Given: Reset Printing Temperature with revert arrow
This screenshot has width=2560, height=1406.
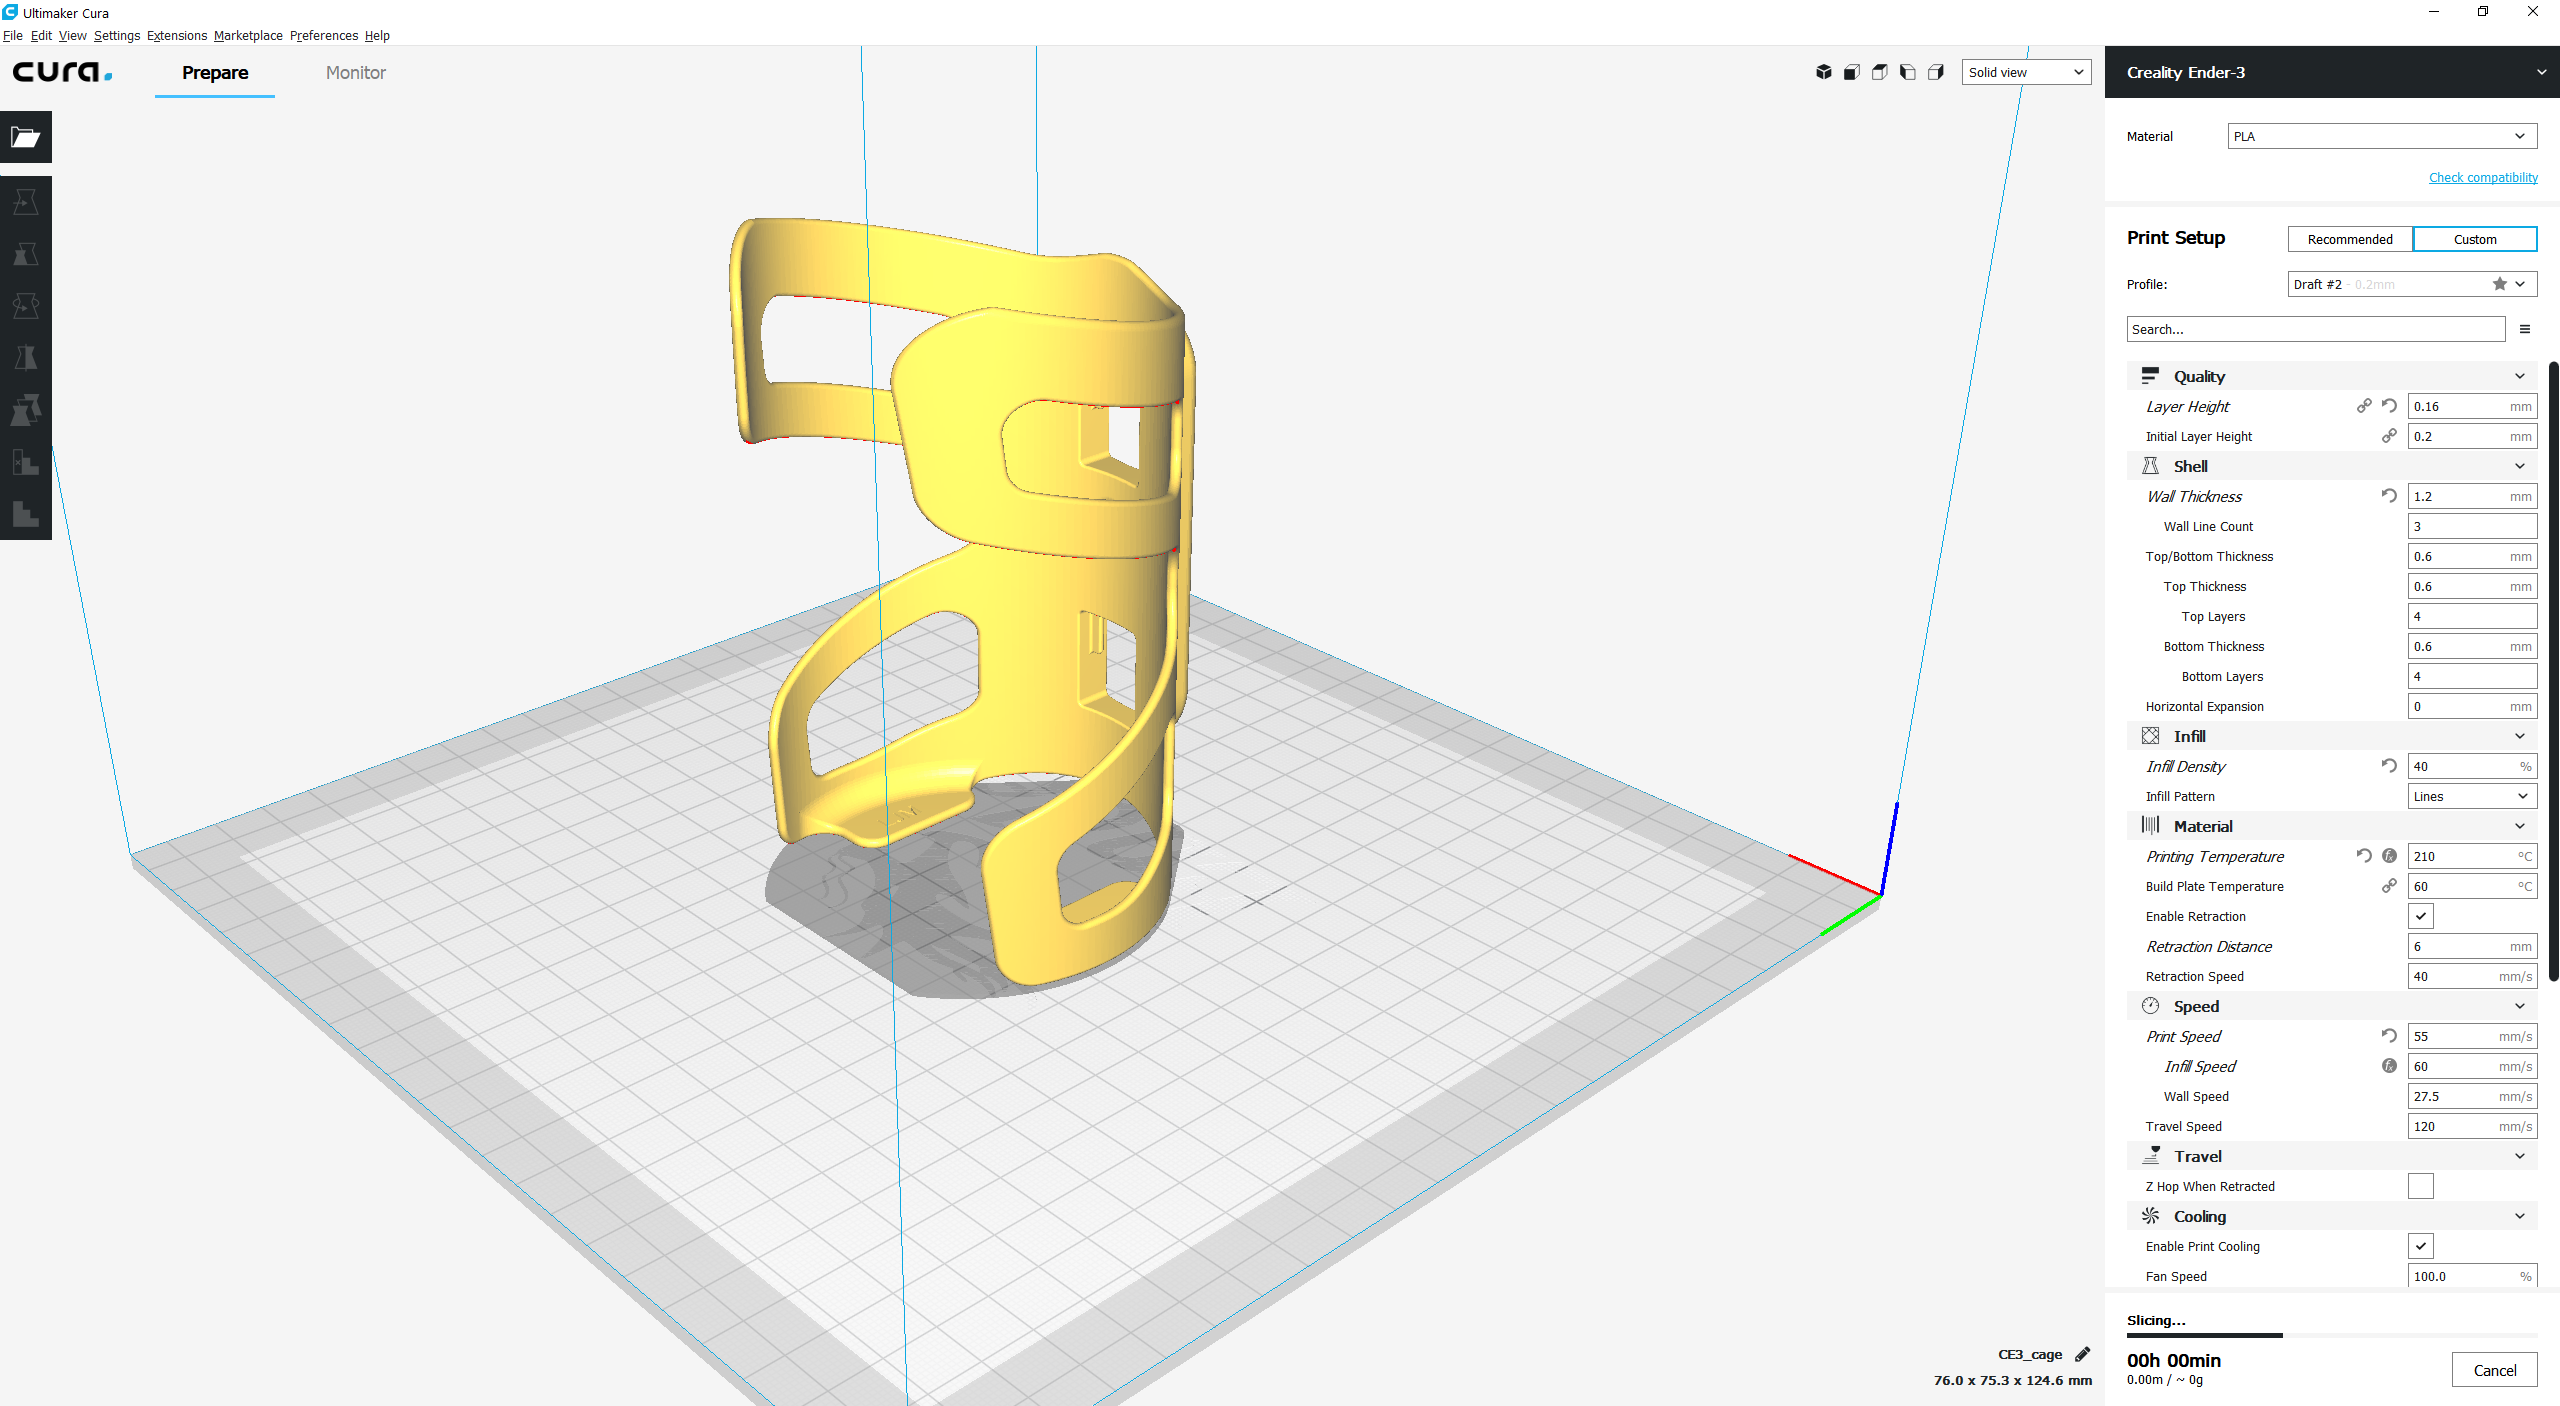Looking at the screenshot, I should pyautogui.click(x=2364, y=856).
